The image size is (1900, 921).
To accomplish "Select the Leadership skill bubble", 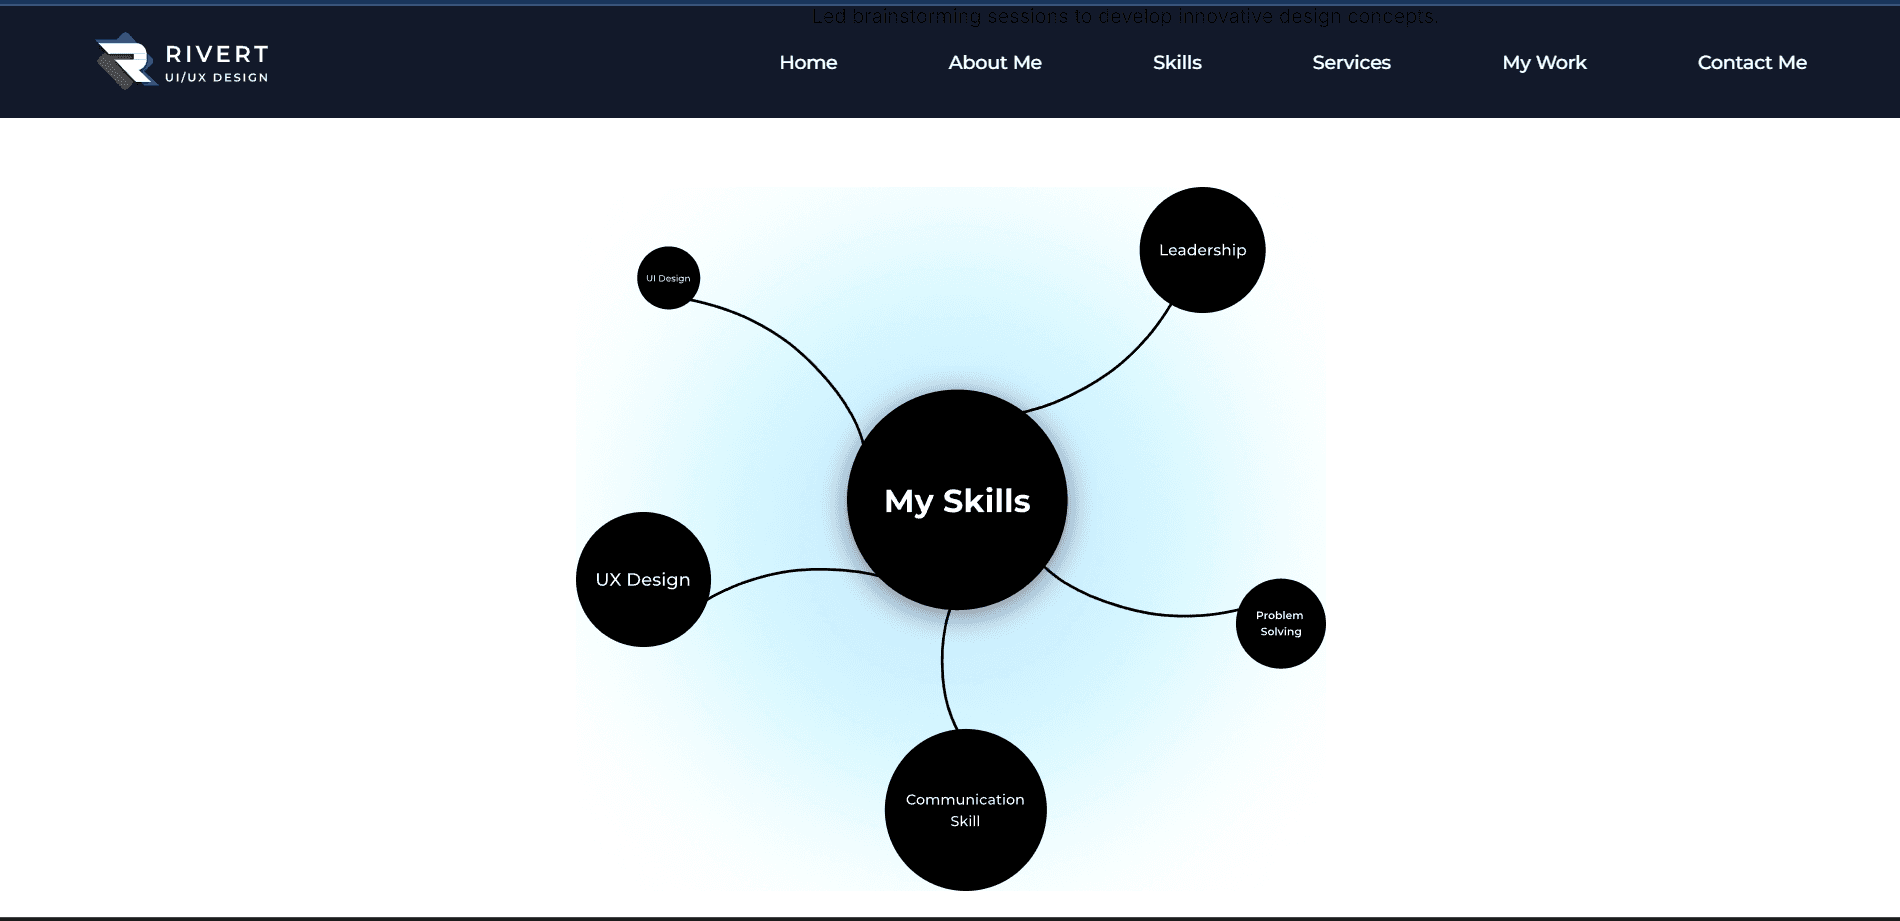I will (1202, 250).
